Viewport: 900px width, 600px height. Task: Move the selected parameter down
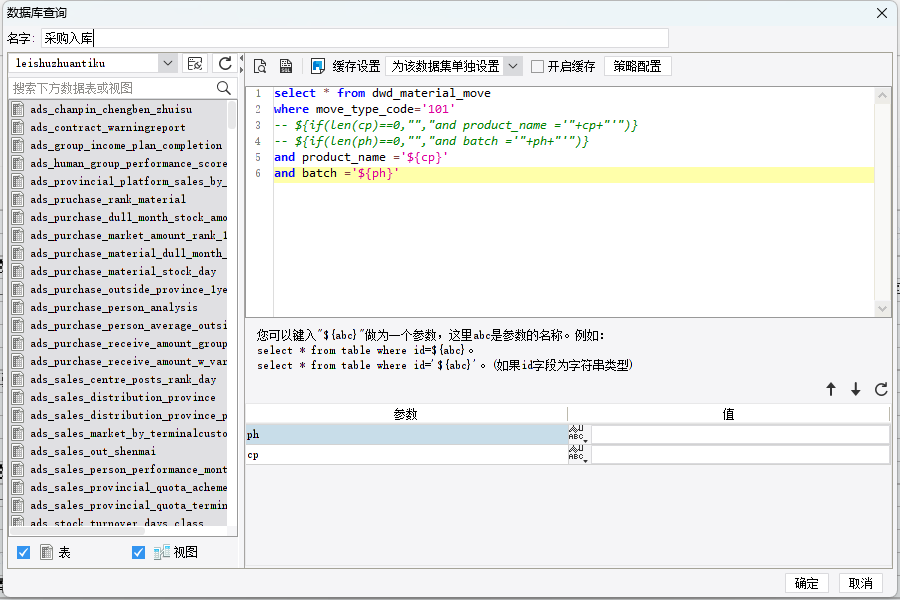tap(856, 389)
